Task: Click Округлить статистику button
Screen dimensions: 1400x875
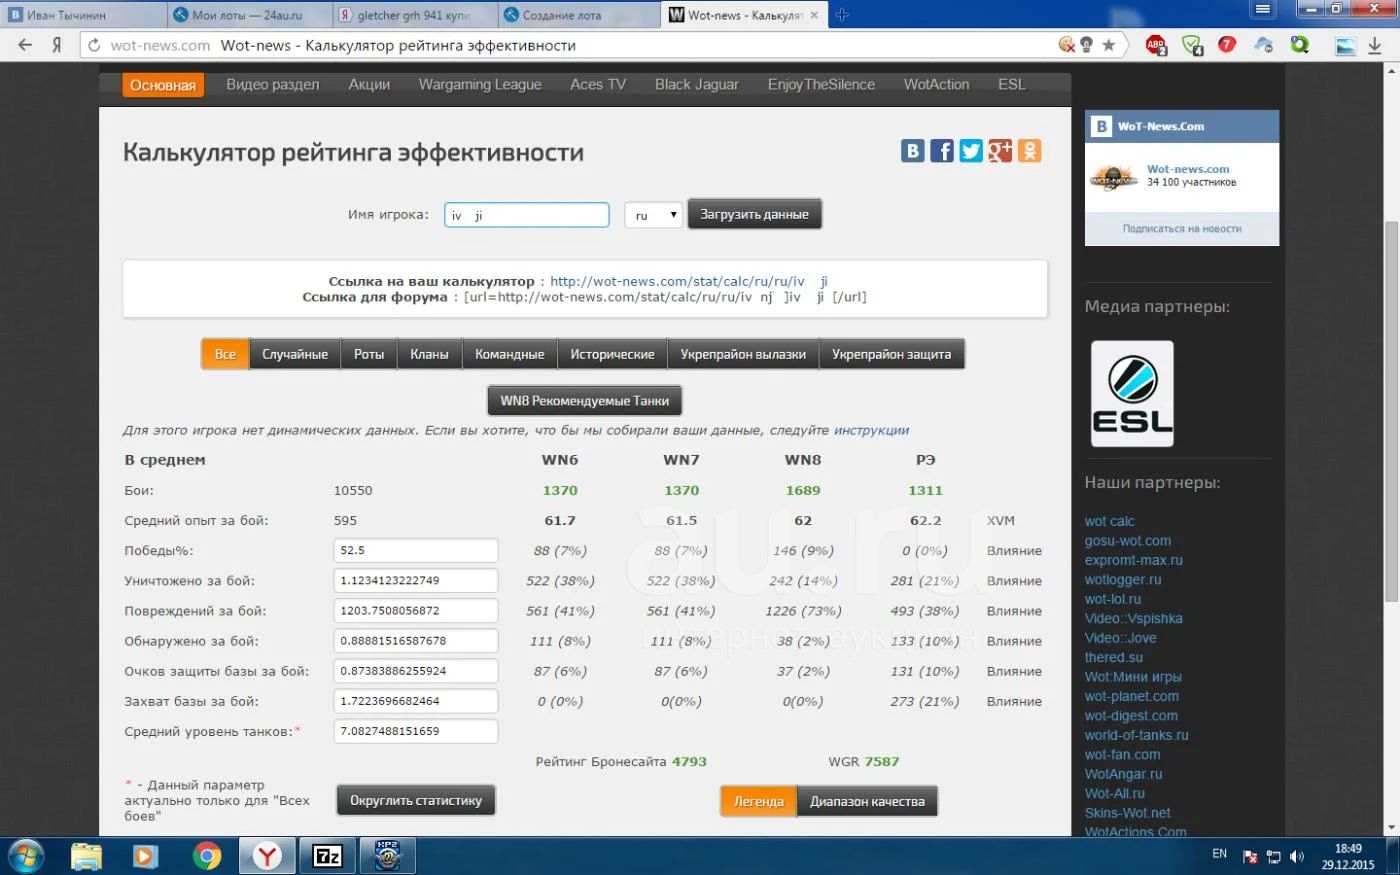Action: [x=416, y=800]
